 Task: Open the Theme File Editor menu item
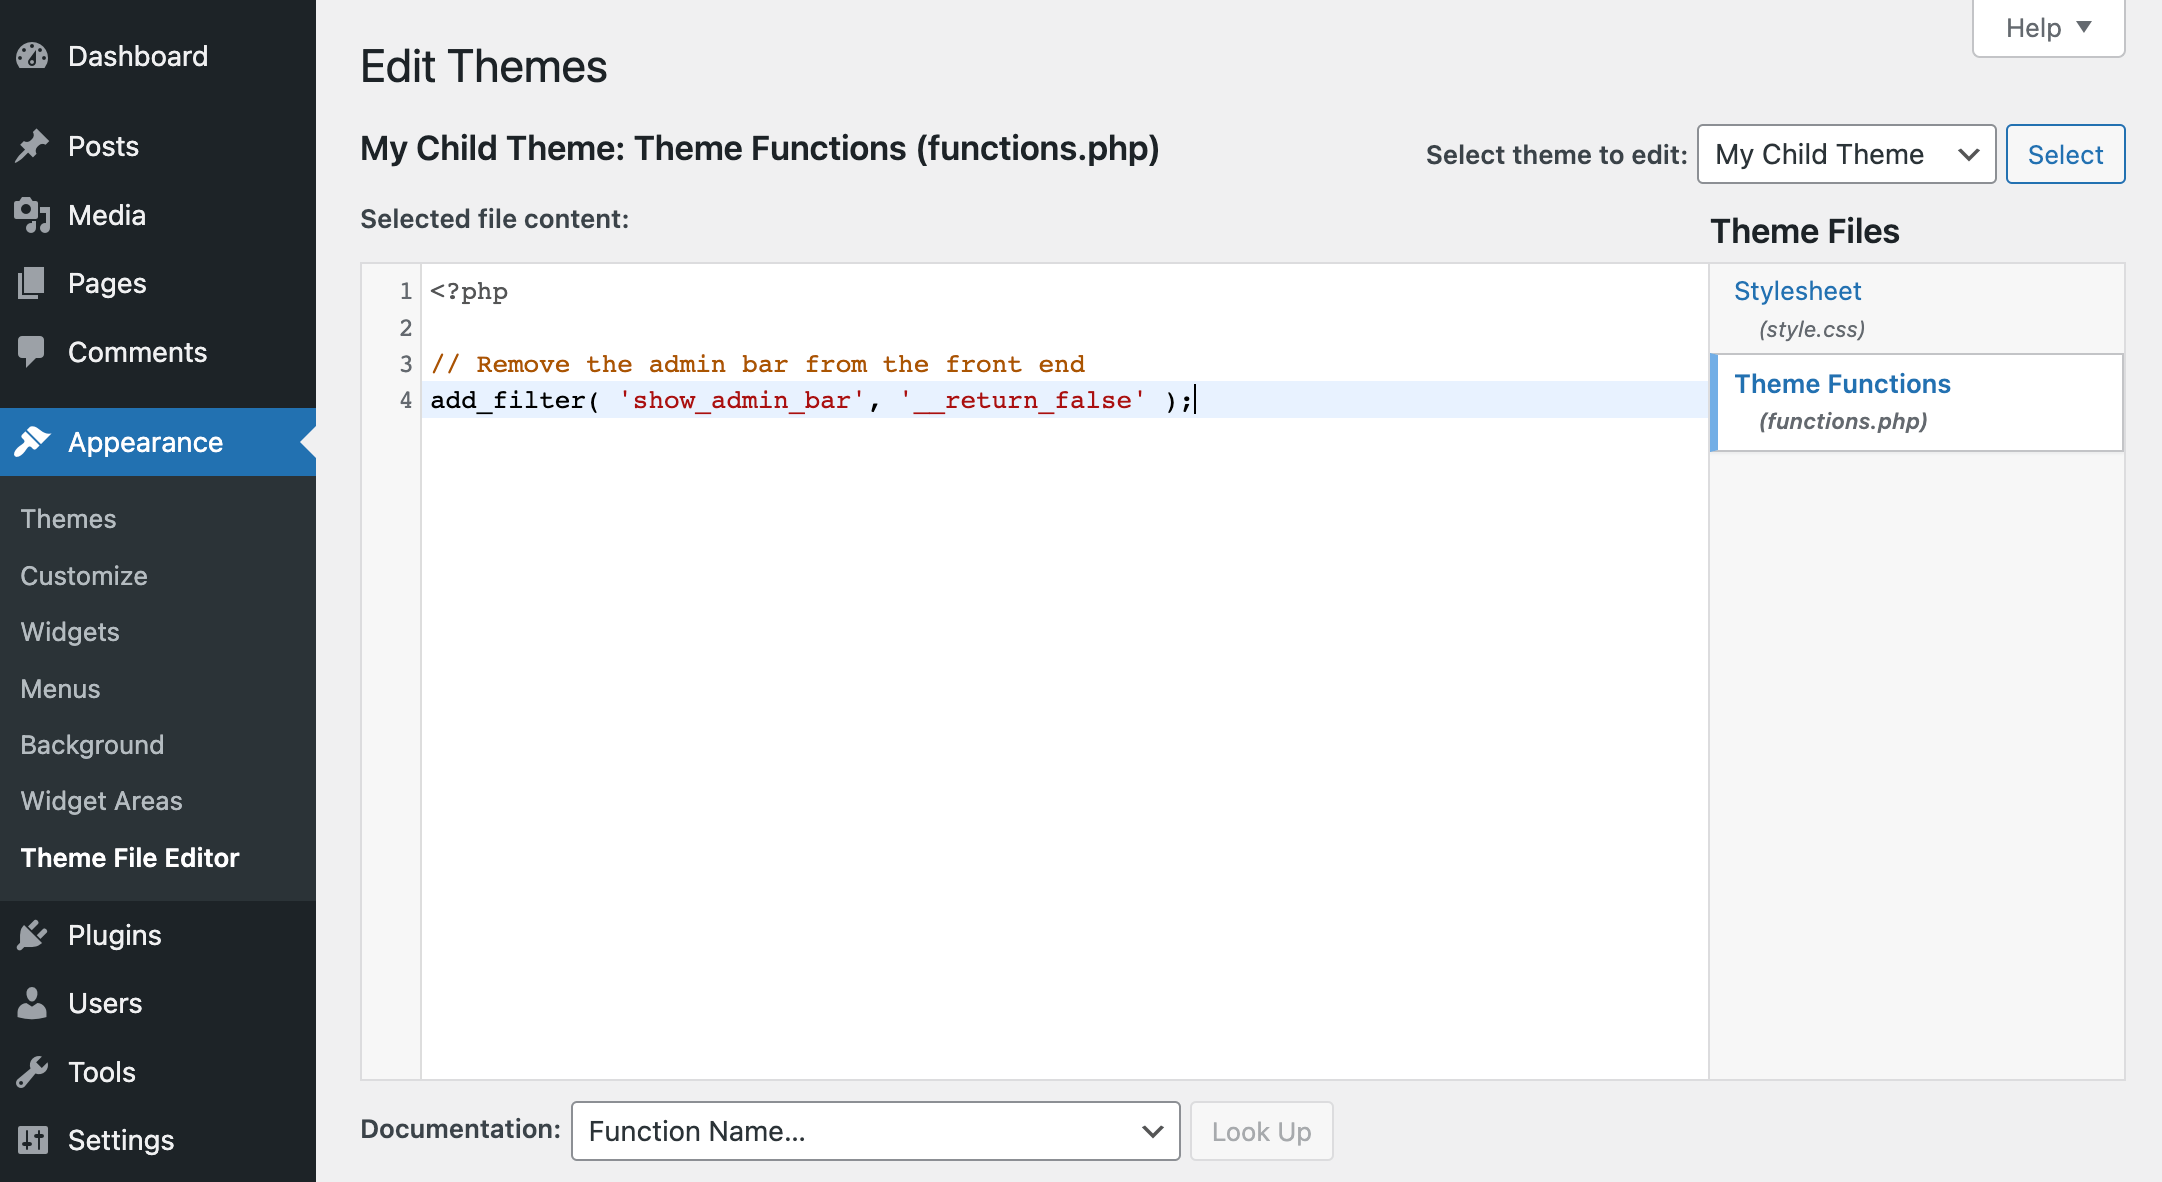[131, 857]
